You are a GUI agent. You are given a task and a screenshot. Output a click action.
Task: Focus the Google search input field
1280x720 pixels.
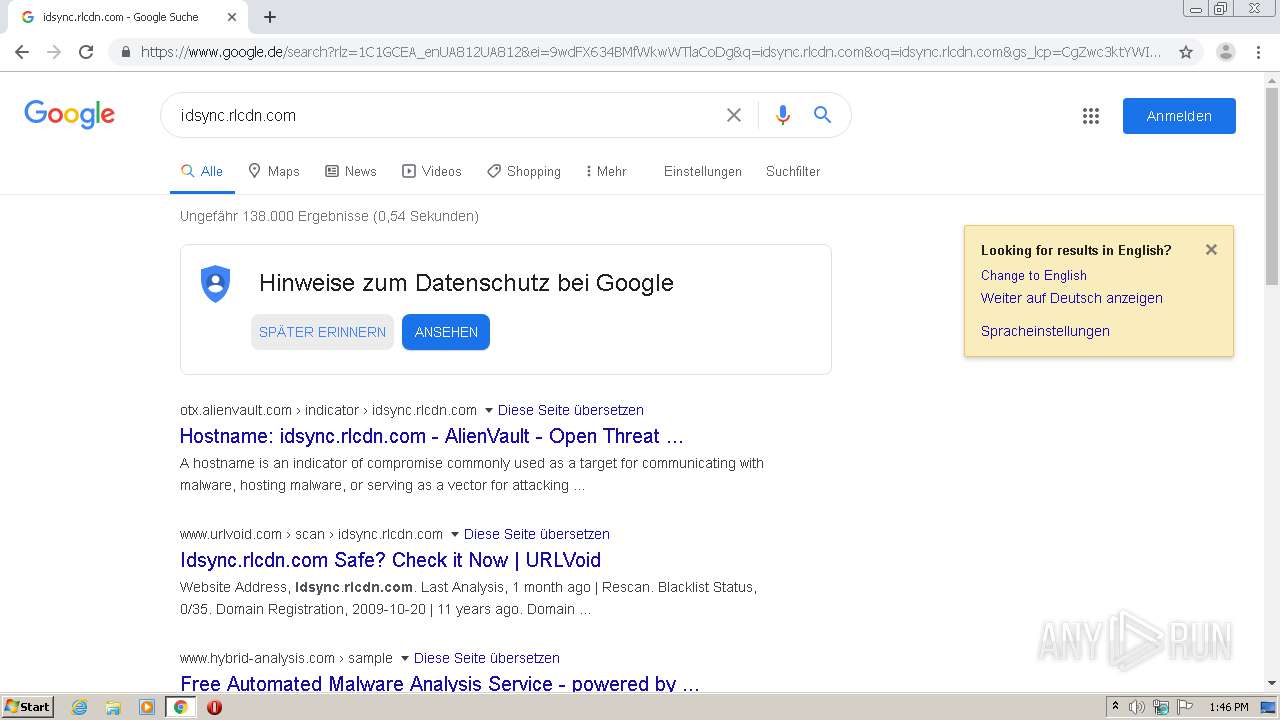tap(445, 115)
